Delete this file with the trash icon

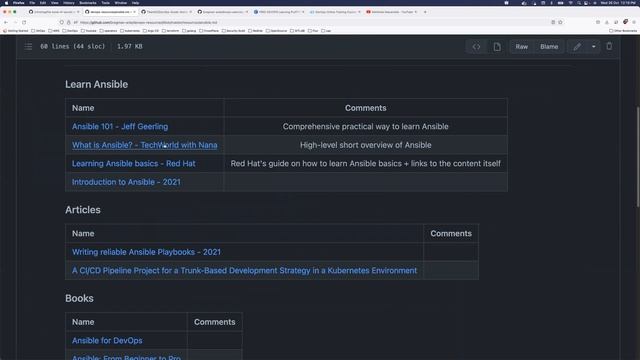[609, 47]
